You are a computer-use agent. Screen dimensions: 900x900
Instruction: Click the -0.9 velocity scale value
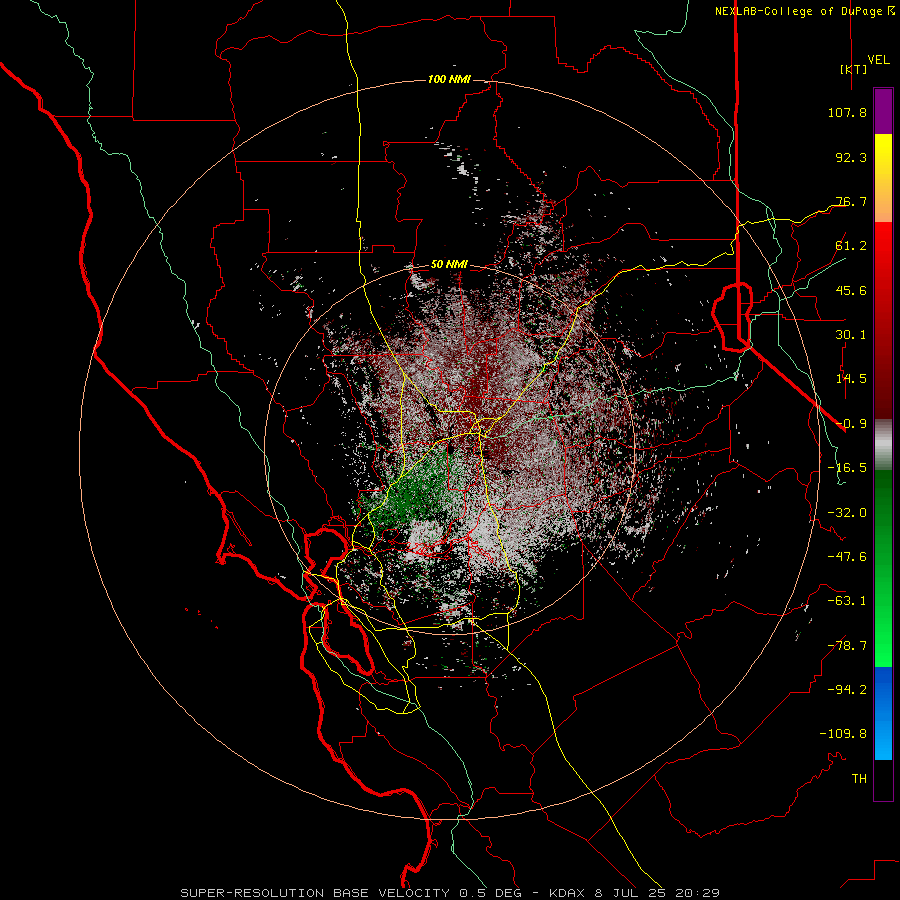851,424
